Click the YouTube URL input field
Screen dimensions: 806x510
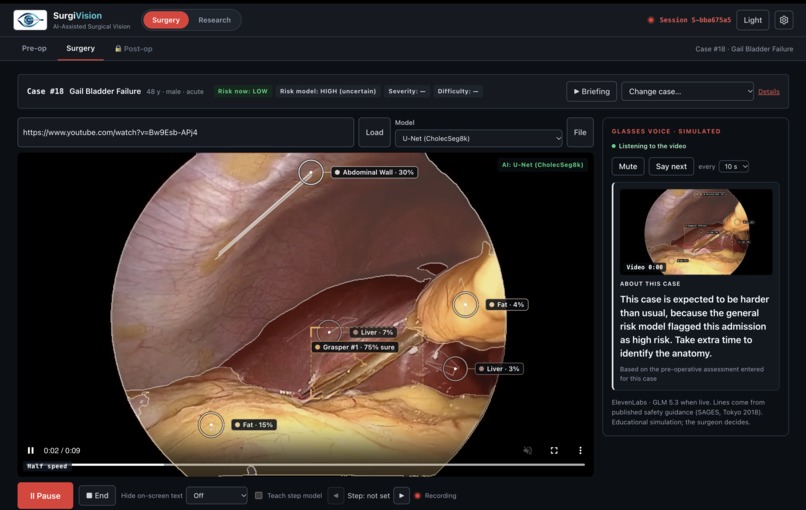[x=185, y=132]
